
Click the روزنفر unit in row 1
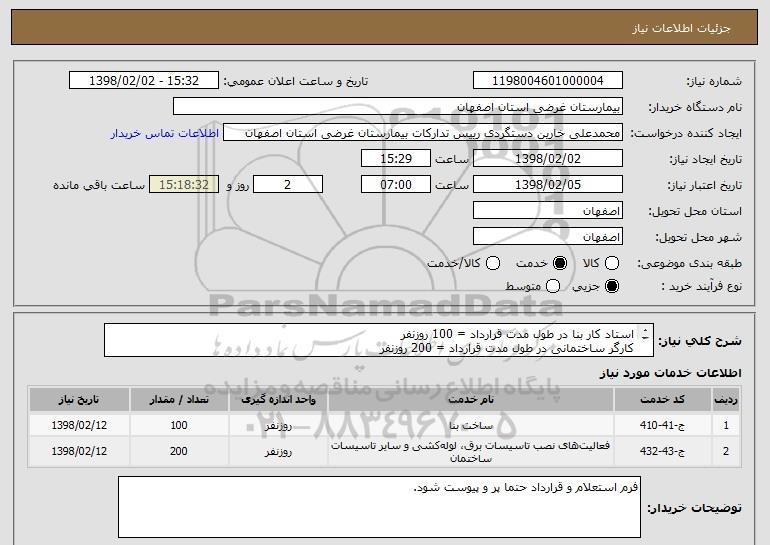pos(278,426)
